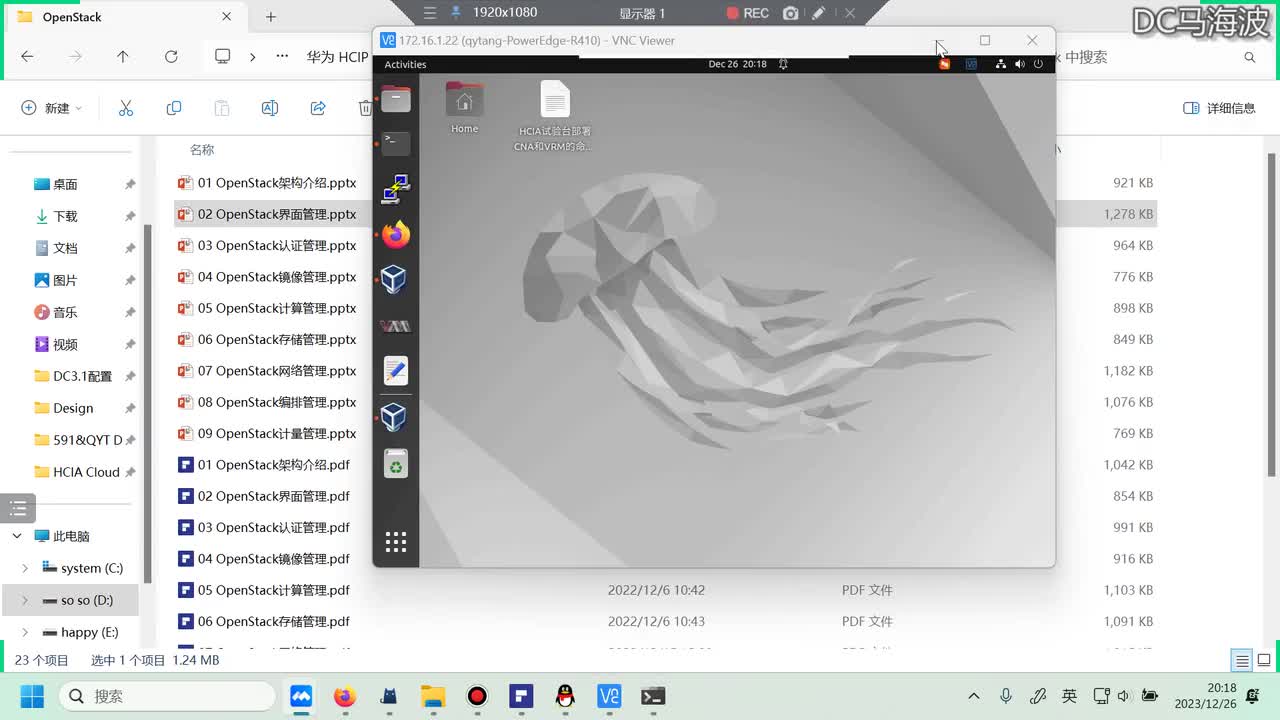This screenshot has height=720, width=1280.
Task: Launch Terminal from the Ubuntu dock
Action: pos(396,143)
